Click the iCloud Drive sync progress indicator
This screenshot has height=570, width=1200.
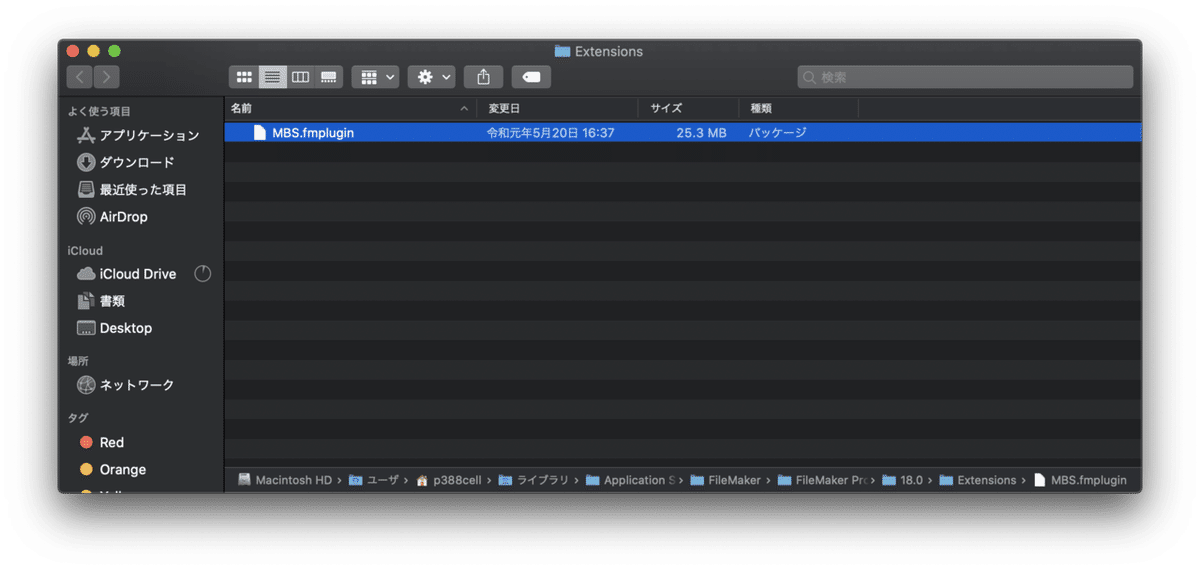(203, 274)
